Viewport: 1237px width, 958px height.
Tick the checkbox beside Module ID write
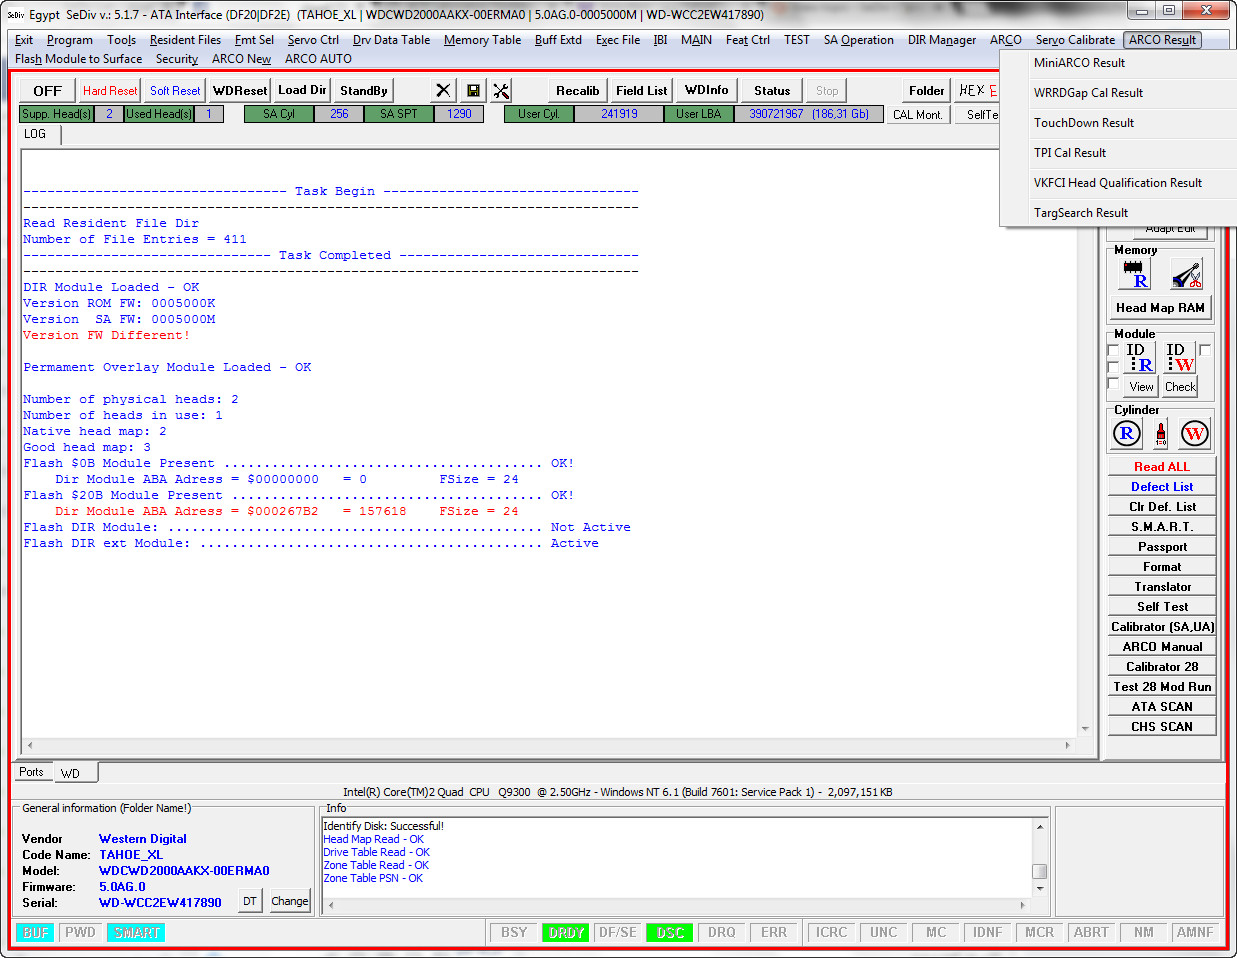coord(1205,350)
